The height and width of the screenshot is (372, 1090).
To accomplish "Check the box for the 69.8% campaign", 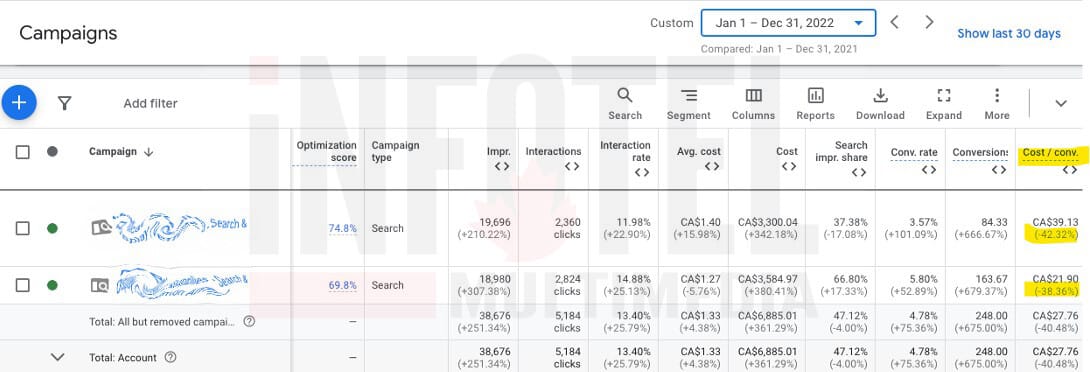I will tap(23, 285).
